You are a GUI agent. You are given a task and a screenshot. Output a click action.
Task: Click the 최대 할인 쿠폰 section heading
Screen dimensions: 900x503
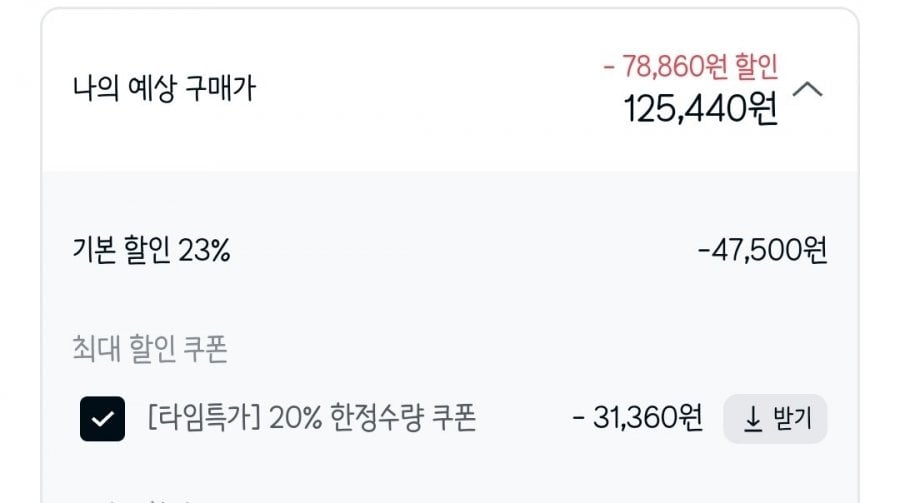pos(150,350)
